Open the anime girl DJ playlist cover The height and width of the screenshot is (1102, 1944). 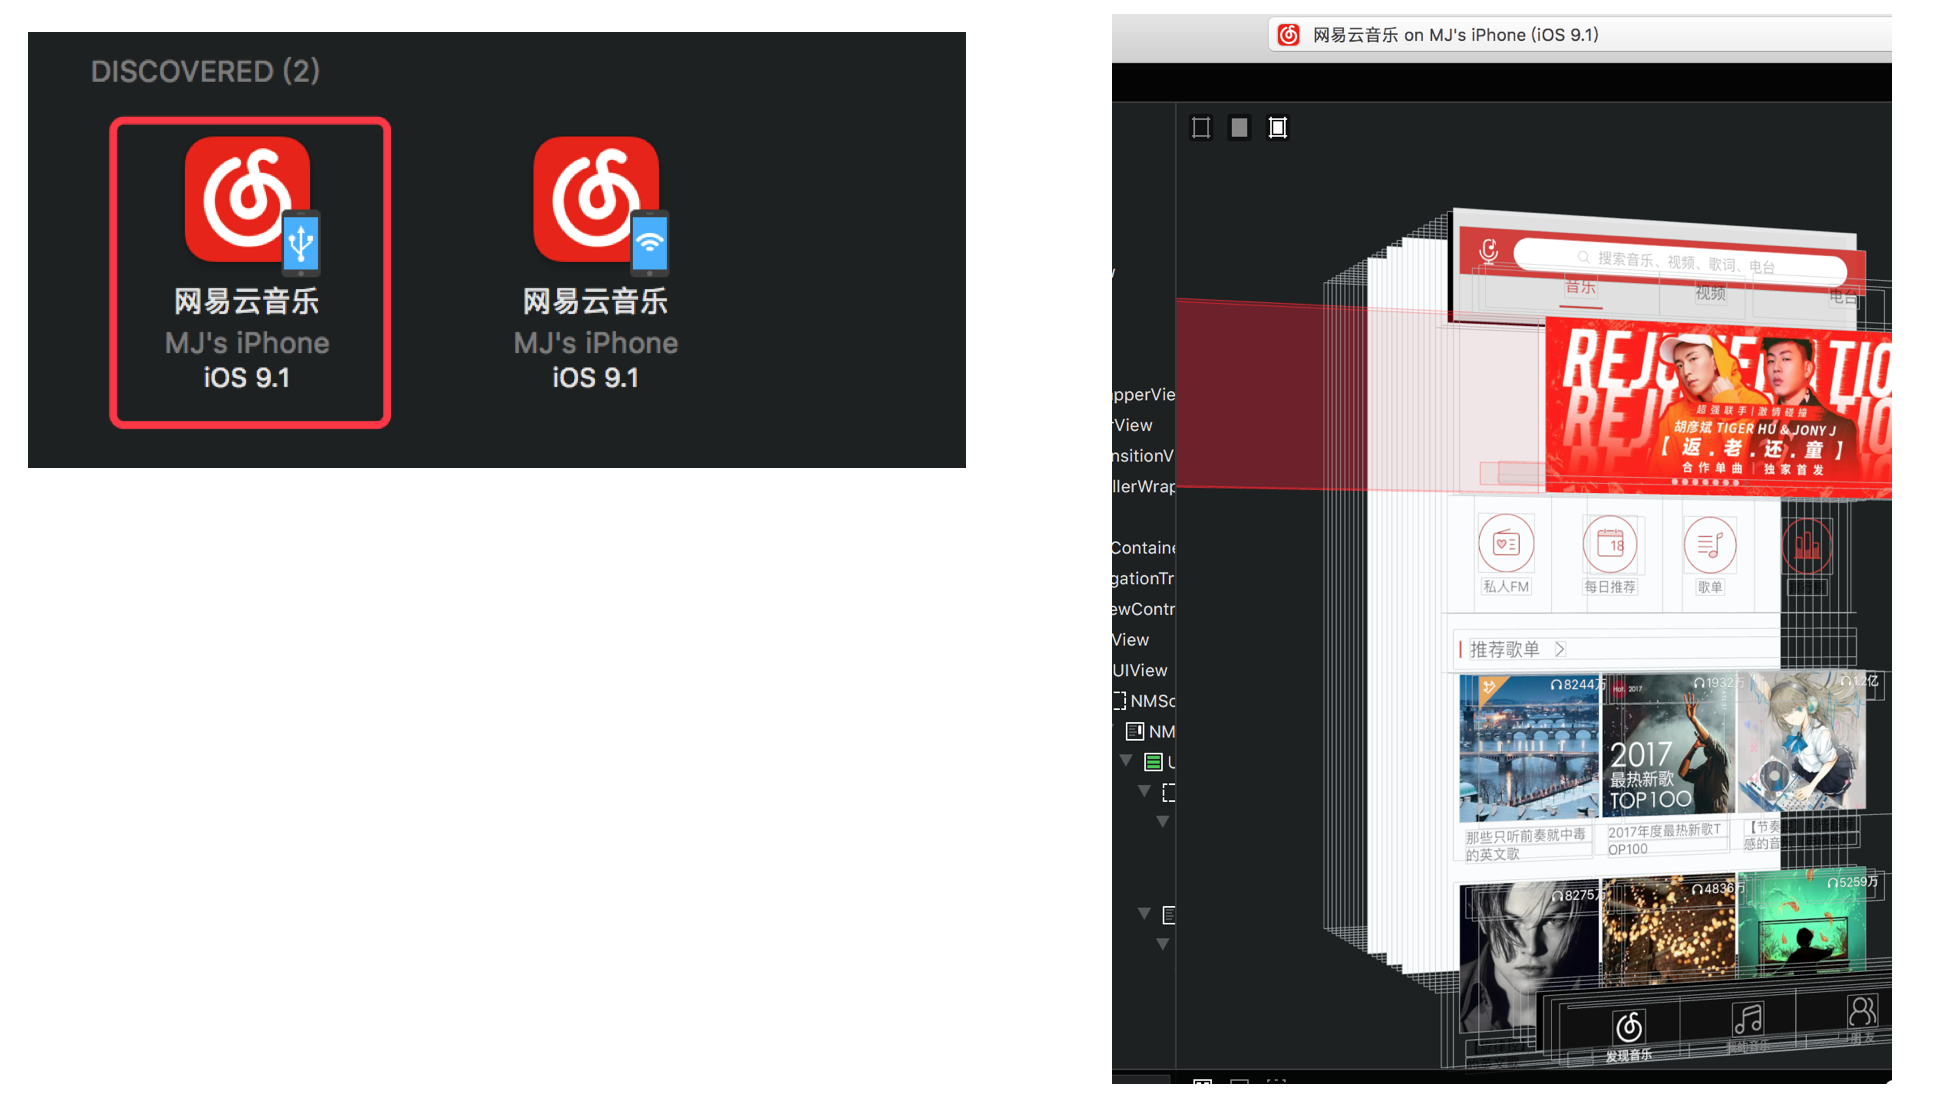(1801, 740)
